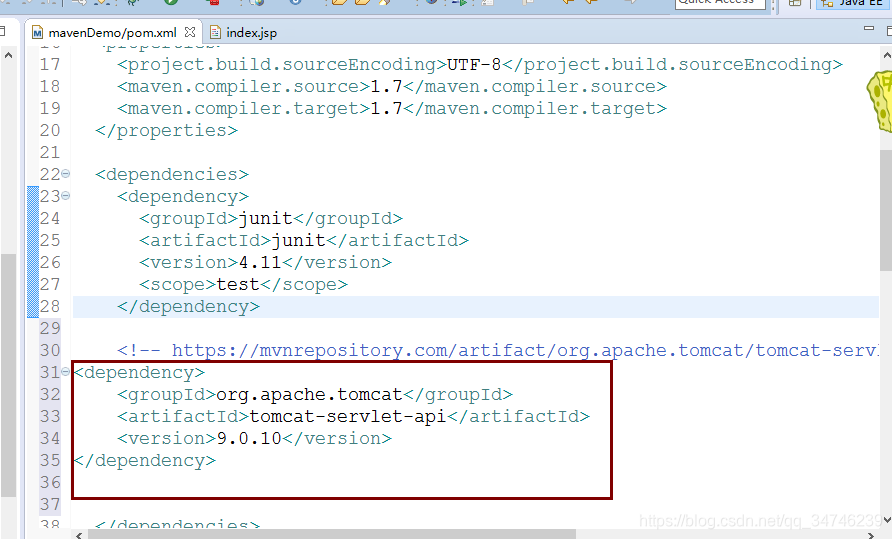Minimize the editor area
The image size is (892, 539).
pyautogui.click(x=869, y=28)
